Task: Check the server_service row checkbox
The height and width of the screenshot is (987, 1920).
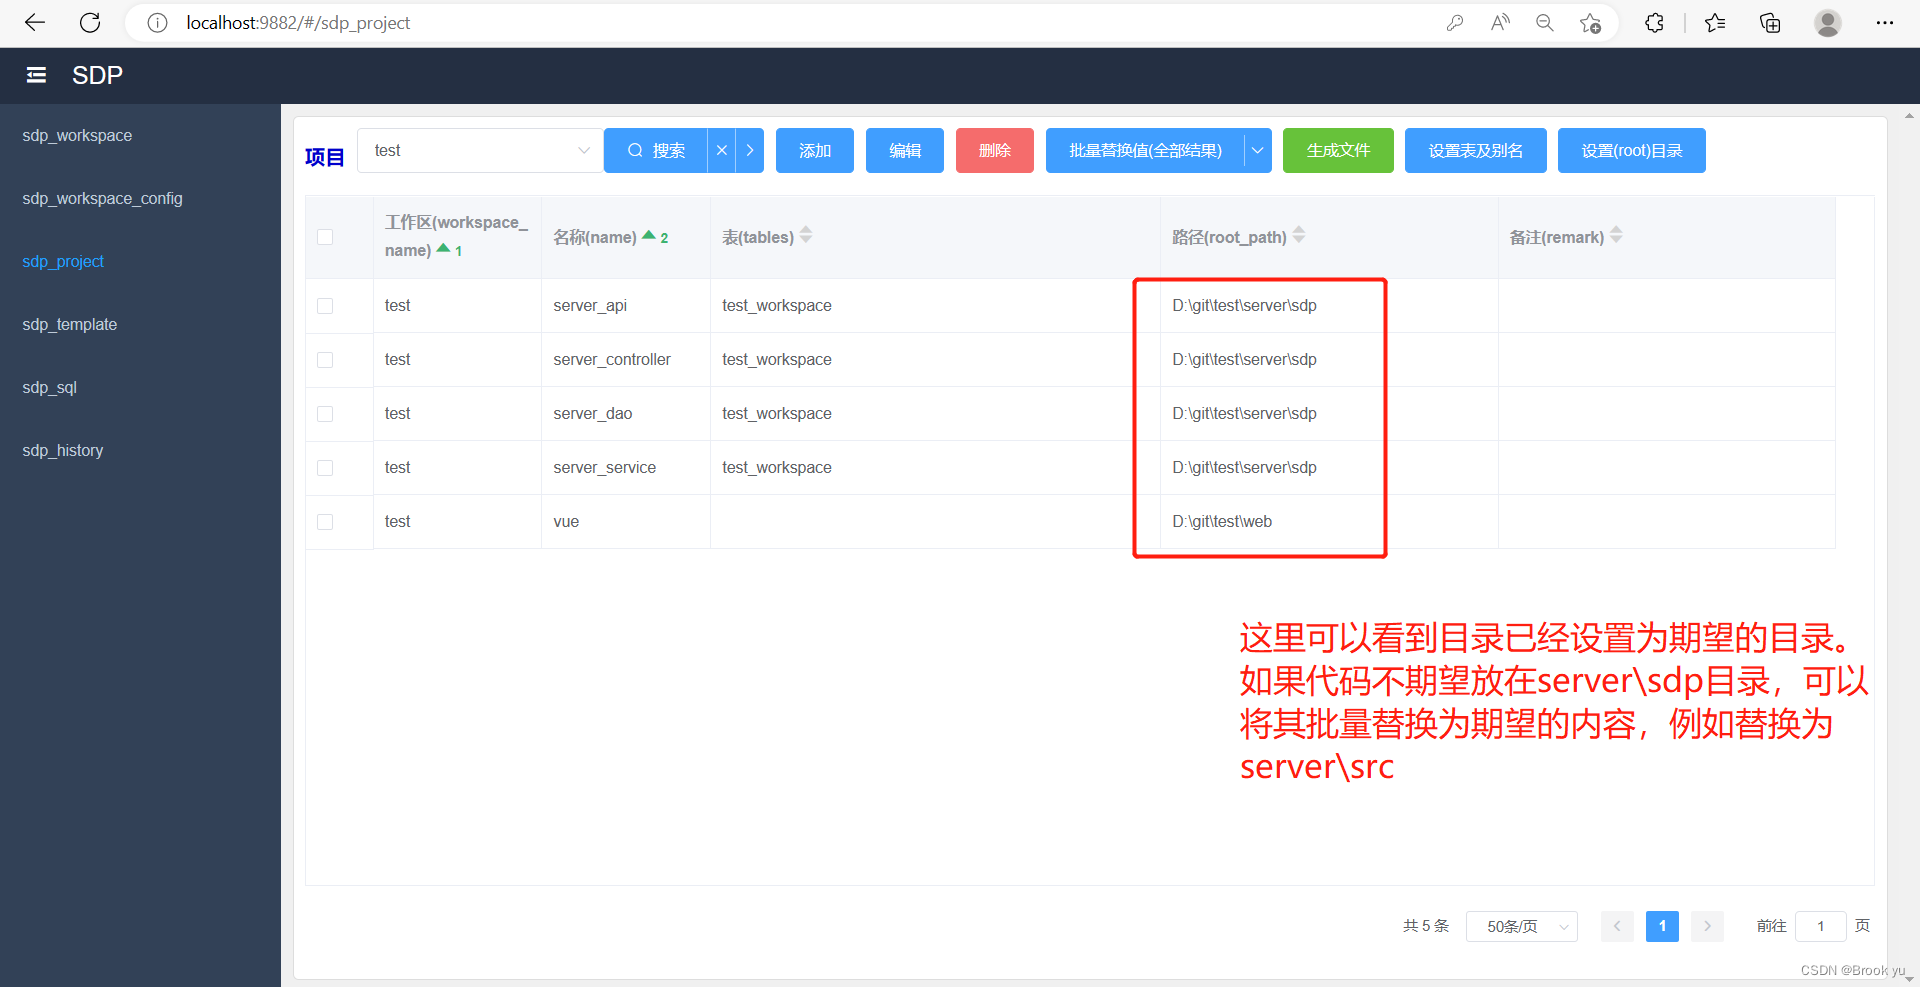Action: pos(325,468)
